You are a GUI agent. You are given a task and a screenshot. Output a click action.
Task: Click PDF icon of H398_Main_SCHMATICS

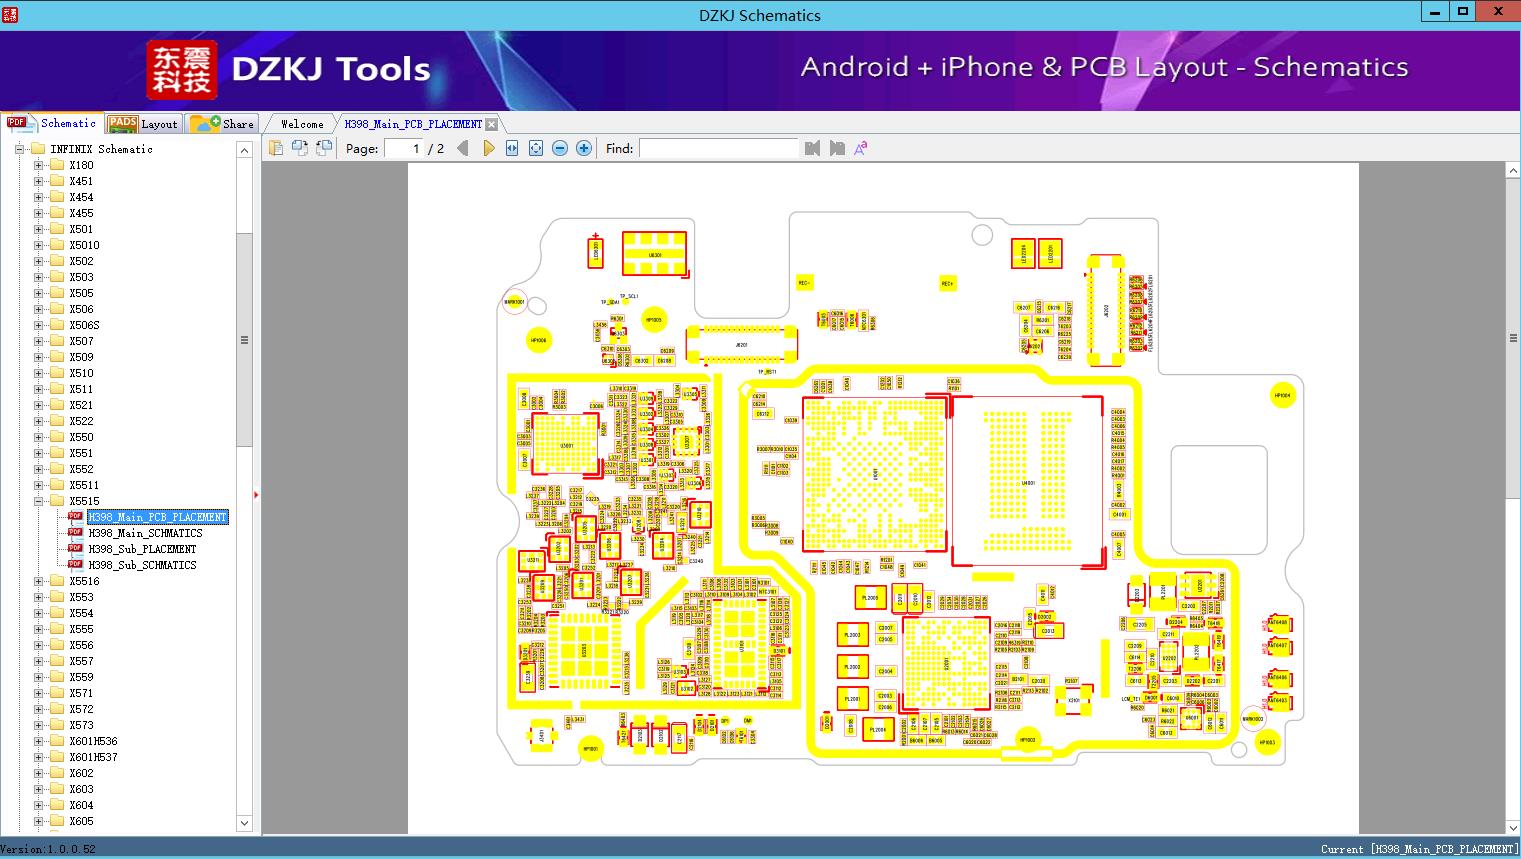75,532
